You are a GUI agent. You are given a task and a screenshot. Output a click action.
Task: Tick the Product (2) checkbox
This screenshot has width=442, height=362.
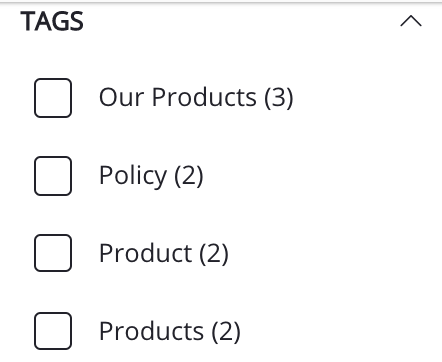click(x=53, y=253)
